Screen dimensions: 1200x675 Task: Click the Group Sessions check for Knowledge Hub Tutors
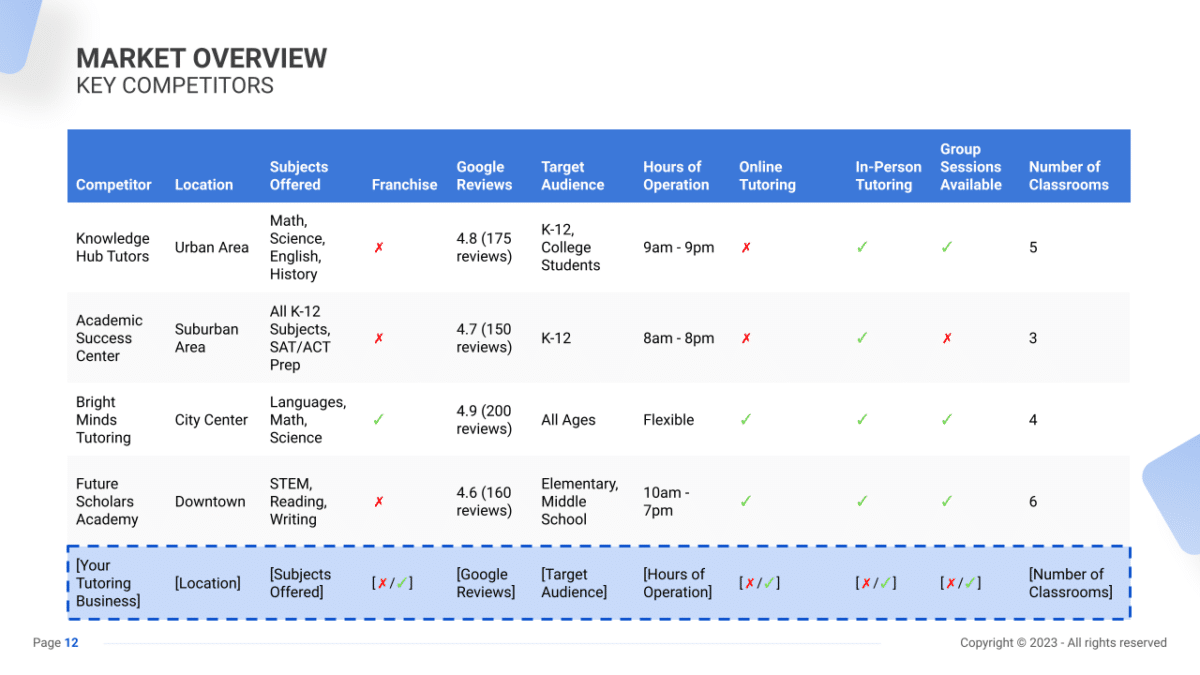(x=947, y=248)
